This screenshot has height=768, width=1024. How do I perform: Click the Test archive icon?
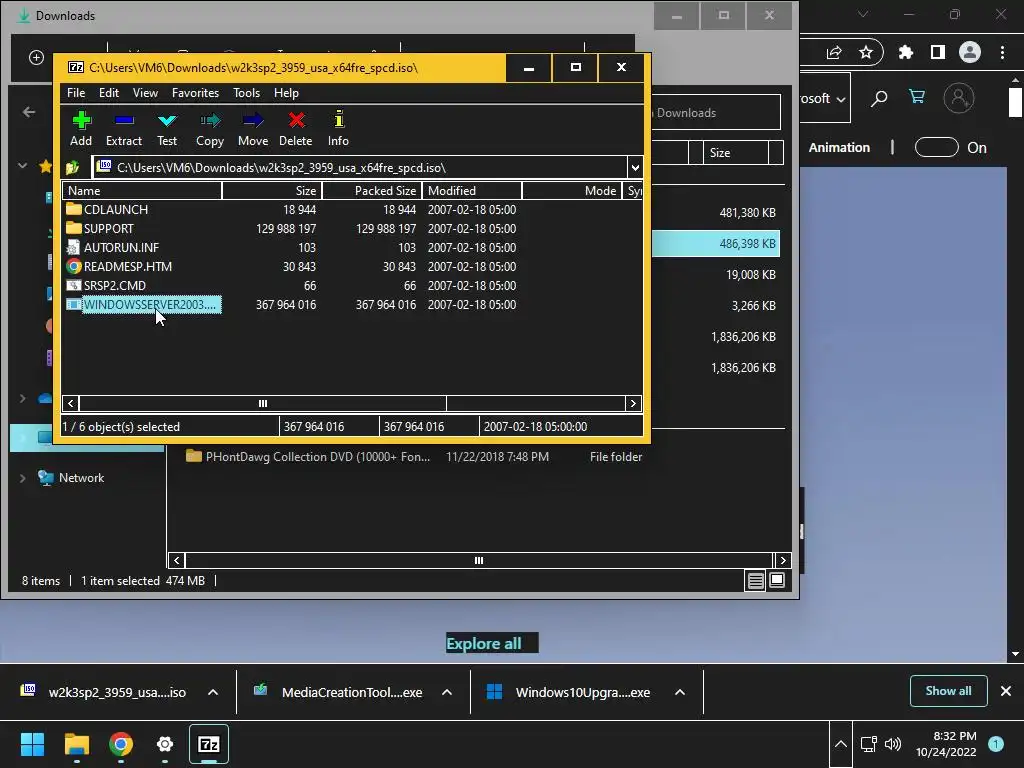pyautogui.click(x=167, y=129)
